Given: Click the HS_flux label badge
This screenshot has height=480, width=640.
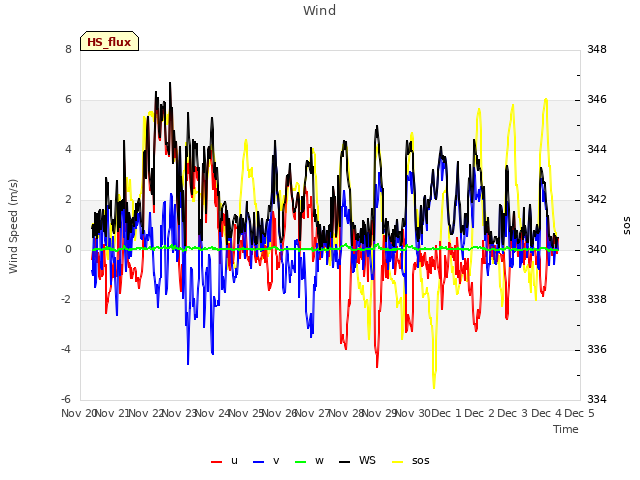Looking at the screenshot, I should (x=109, y=41).
